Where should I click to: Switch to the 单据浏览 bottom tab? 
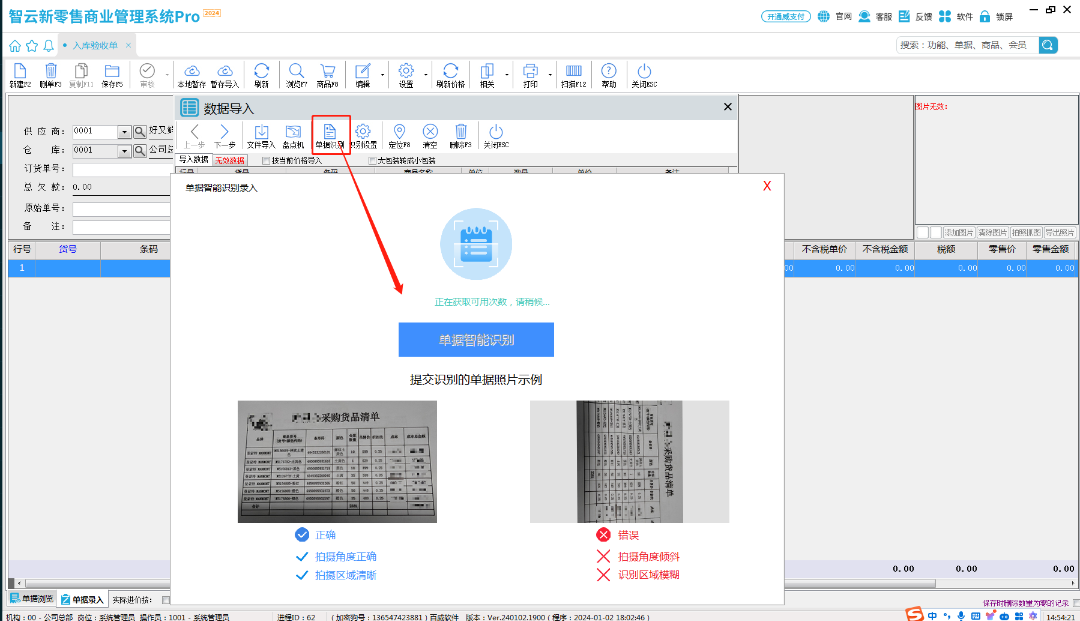(30, 600)
